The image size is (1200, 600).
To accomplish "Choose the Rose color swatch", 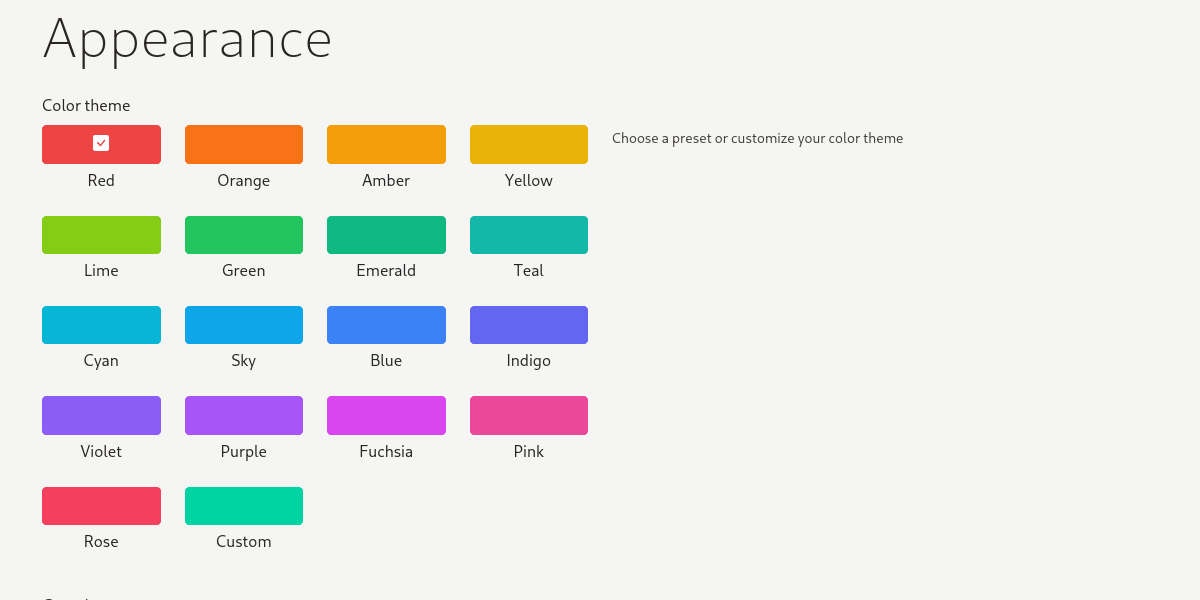I will point(101,506).
